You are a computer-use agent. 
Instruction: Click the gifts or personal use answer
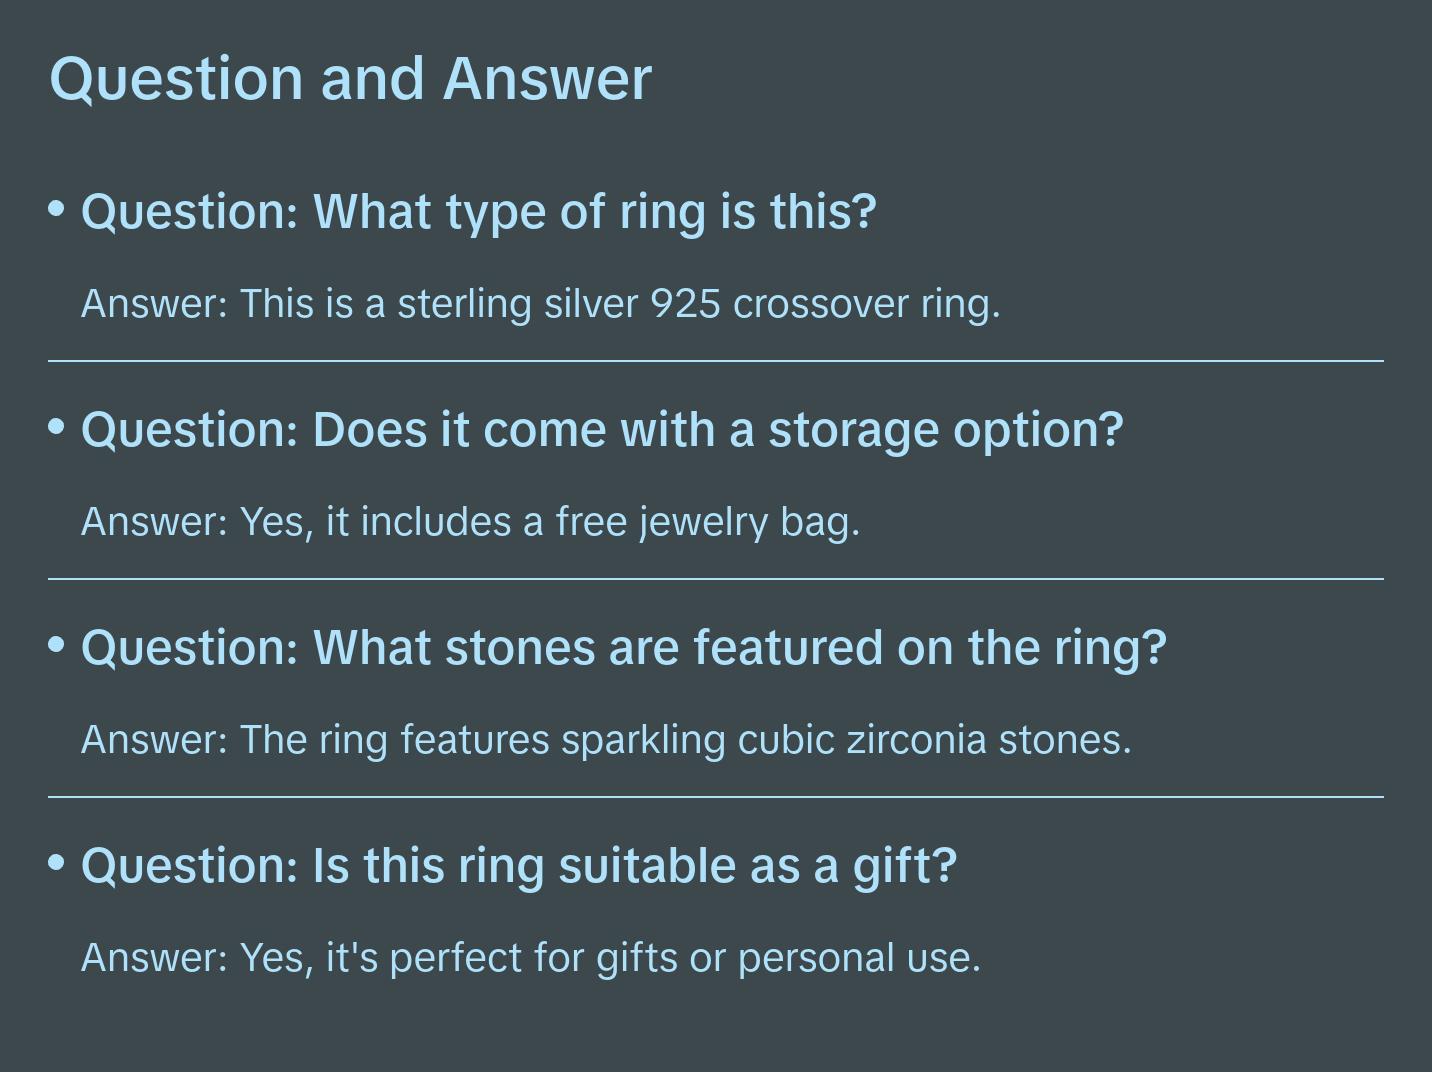coord(530,958)
